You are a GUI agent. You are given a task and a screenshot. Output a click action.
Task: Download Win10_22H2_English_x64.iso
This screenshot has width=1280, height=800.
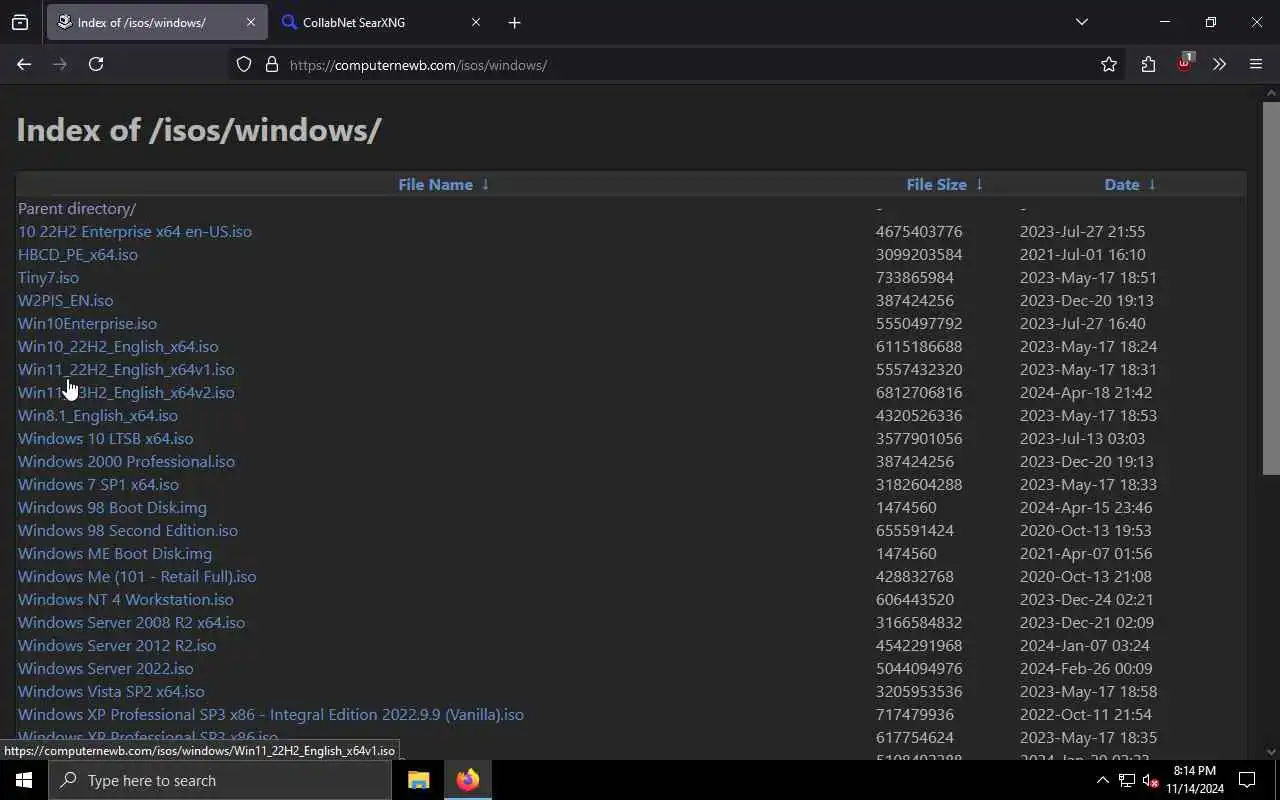pos(118,346)
